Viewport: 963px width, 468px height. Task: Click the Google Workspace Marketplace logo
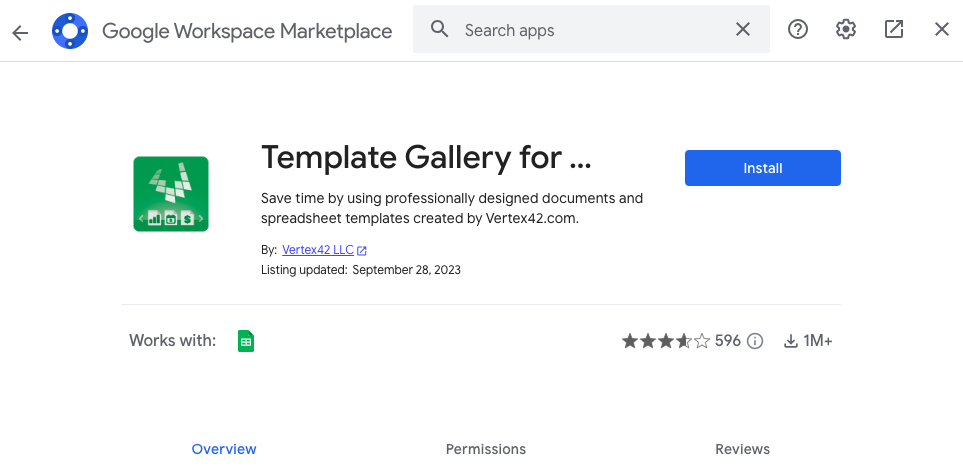pos(70,31)
